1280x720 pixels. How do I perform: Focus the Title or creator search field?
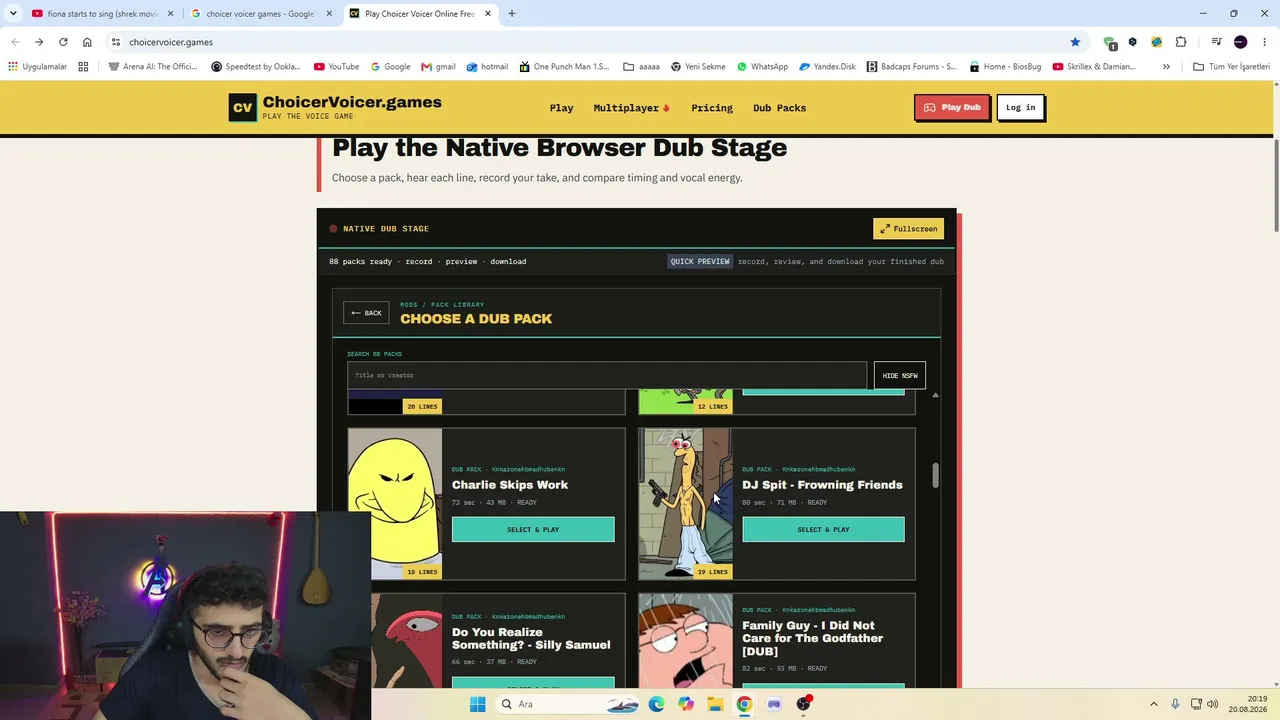[x=607, y=375]
